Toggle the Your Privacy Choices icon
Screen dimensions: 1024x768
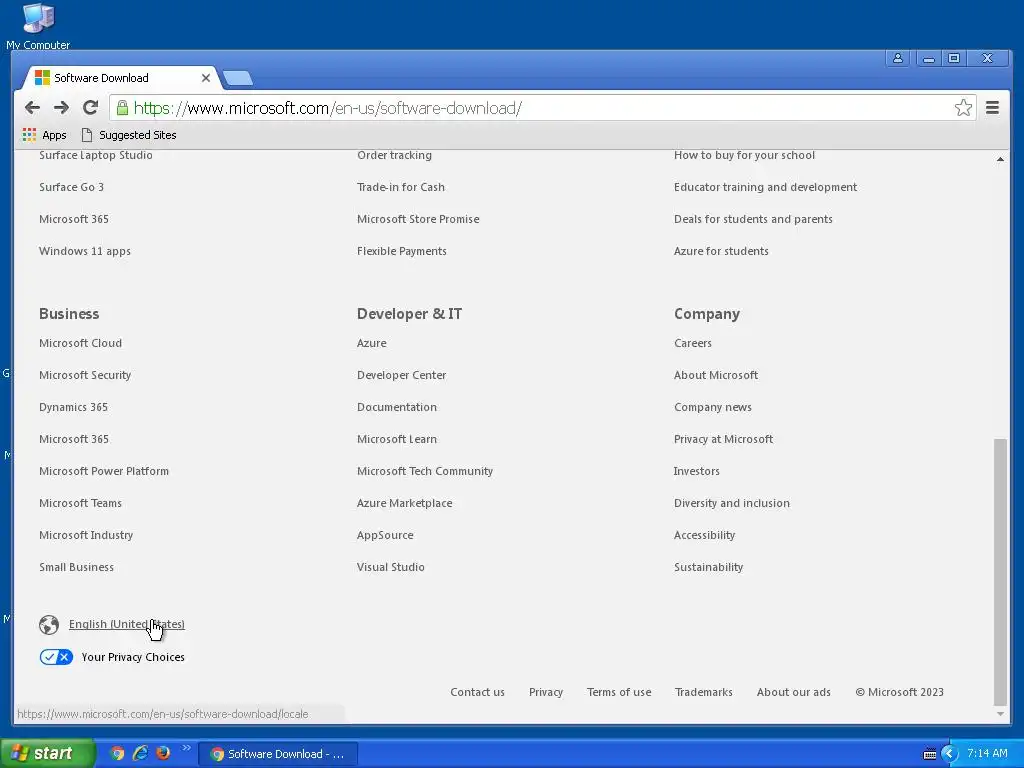56,657
